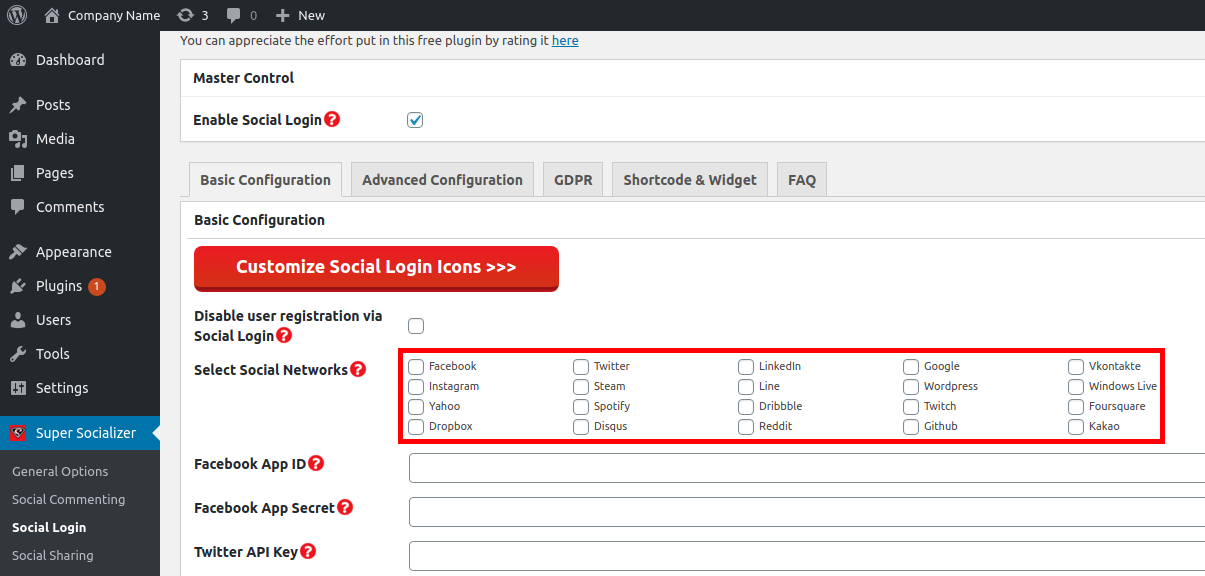
Task: Open the Shortcode & Widget tab
Action: [x=690, y=180]
